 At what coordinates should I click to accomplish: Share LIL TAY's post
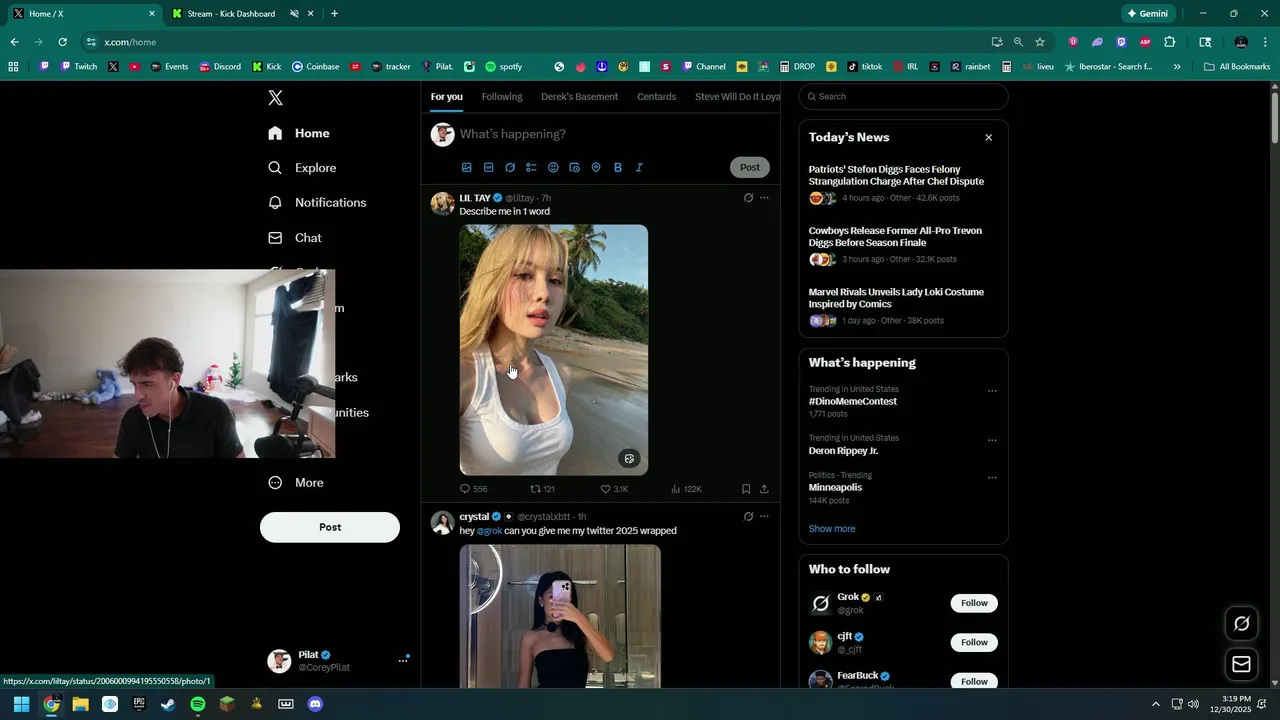click(764, 489)
